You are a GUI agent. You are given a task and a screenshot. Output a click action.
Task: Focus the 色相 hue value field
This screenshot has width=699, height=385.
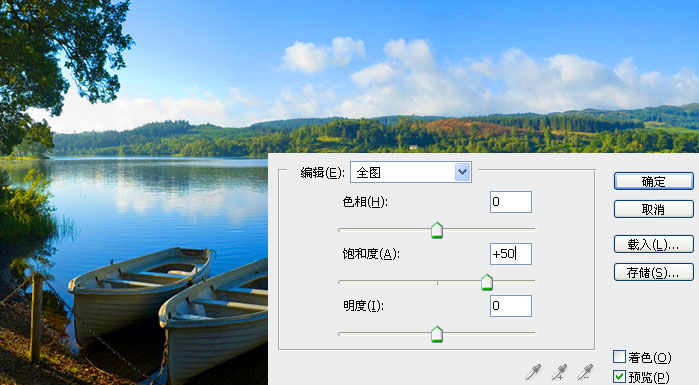pyautogui.click(x=511, y=202)
